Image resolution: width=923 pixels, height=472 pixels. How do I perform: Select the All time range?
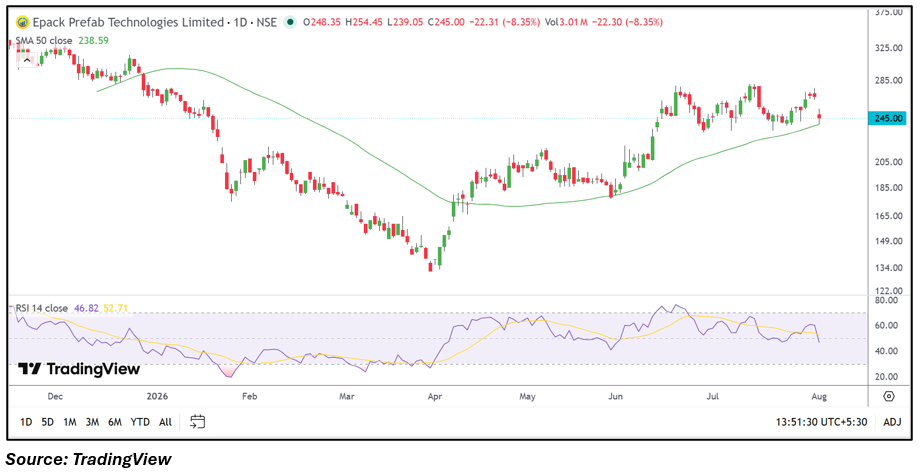(165, 422)
